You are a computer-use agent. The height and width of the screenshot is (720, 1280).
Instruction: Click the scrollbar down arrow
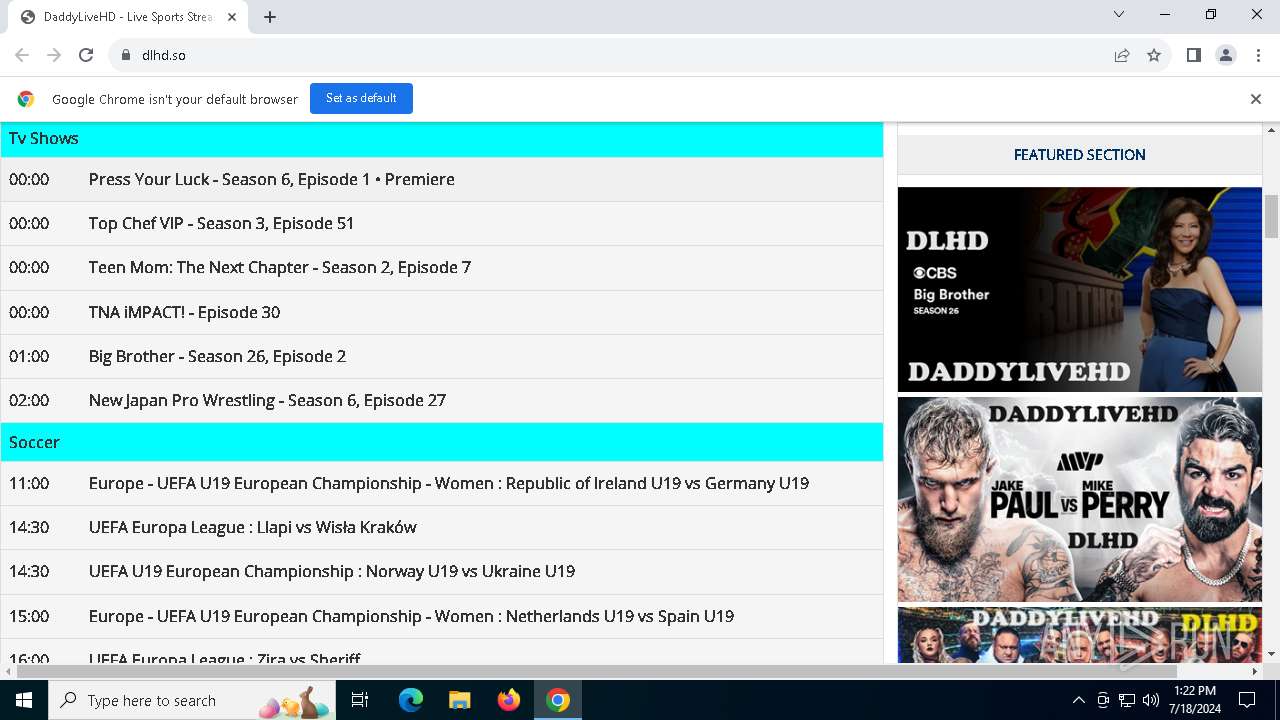tap(1272, 654)
